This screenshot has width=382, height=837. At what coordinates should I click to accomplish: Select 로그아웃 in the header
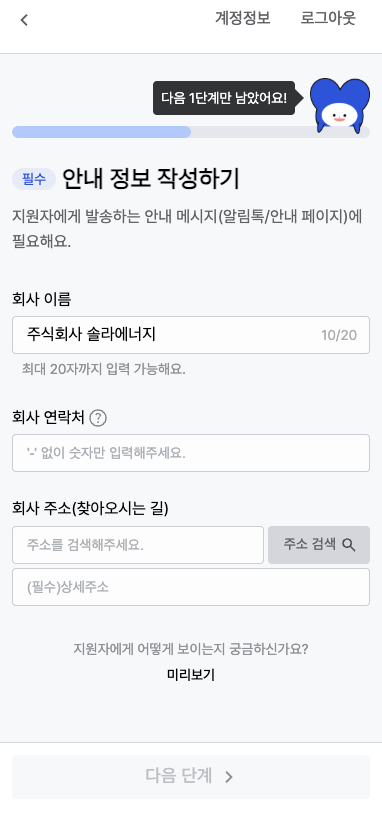328,19
